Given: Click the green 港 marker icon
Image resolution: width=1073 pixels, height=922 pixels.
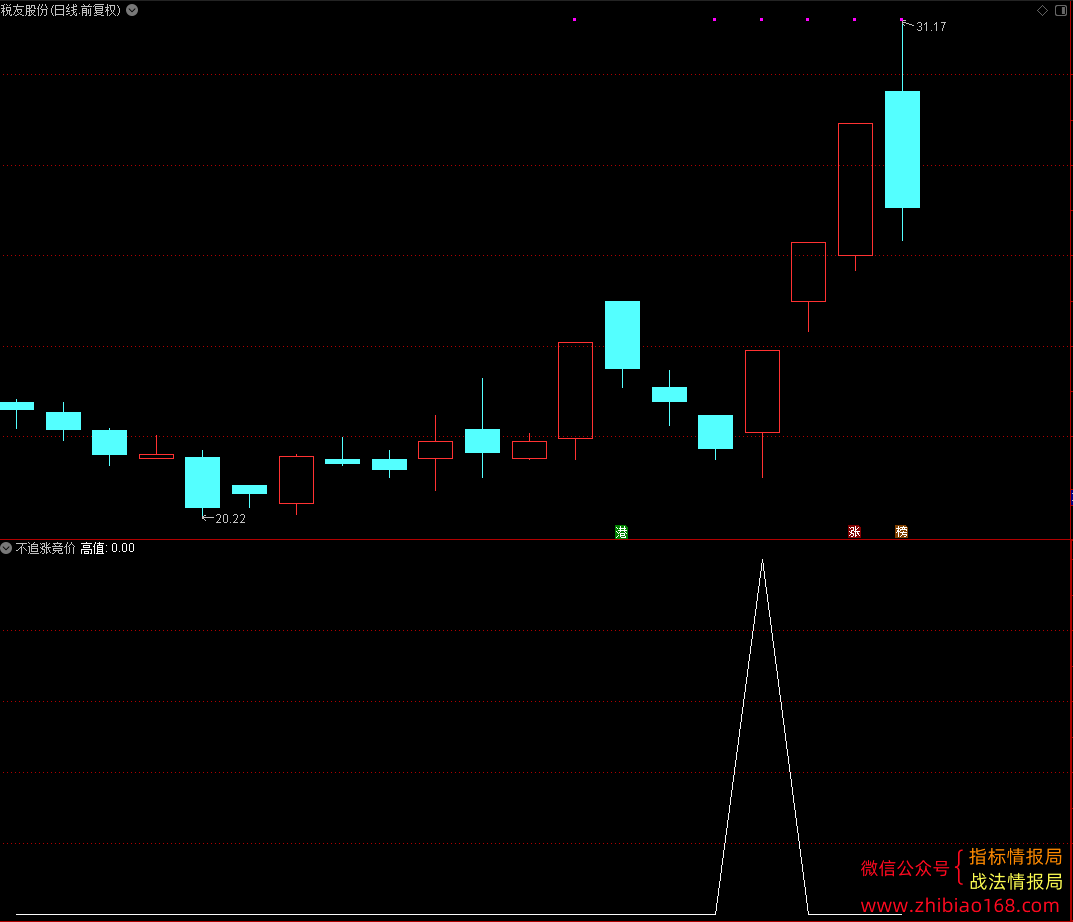Looking at the screenshot, I should pos(621,532).
